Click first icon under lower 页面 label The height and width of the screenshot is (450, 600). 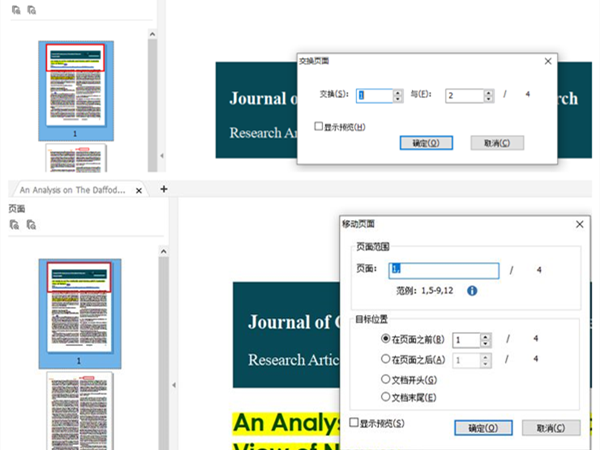(14, 225)
